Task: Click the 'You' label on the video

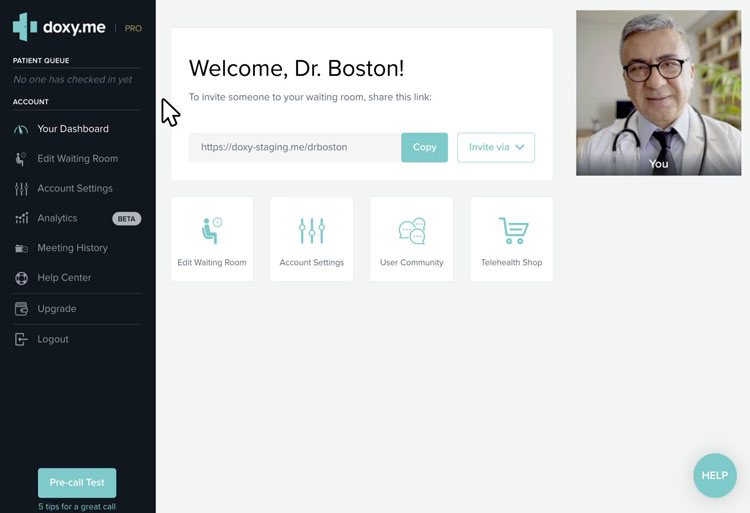Action: (659, 164)
